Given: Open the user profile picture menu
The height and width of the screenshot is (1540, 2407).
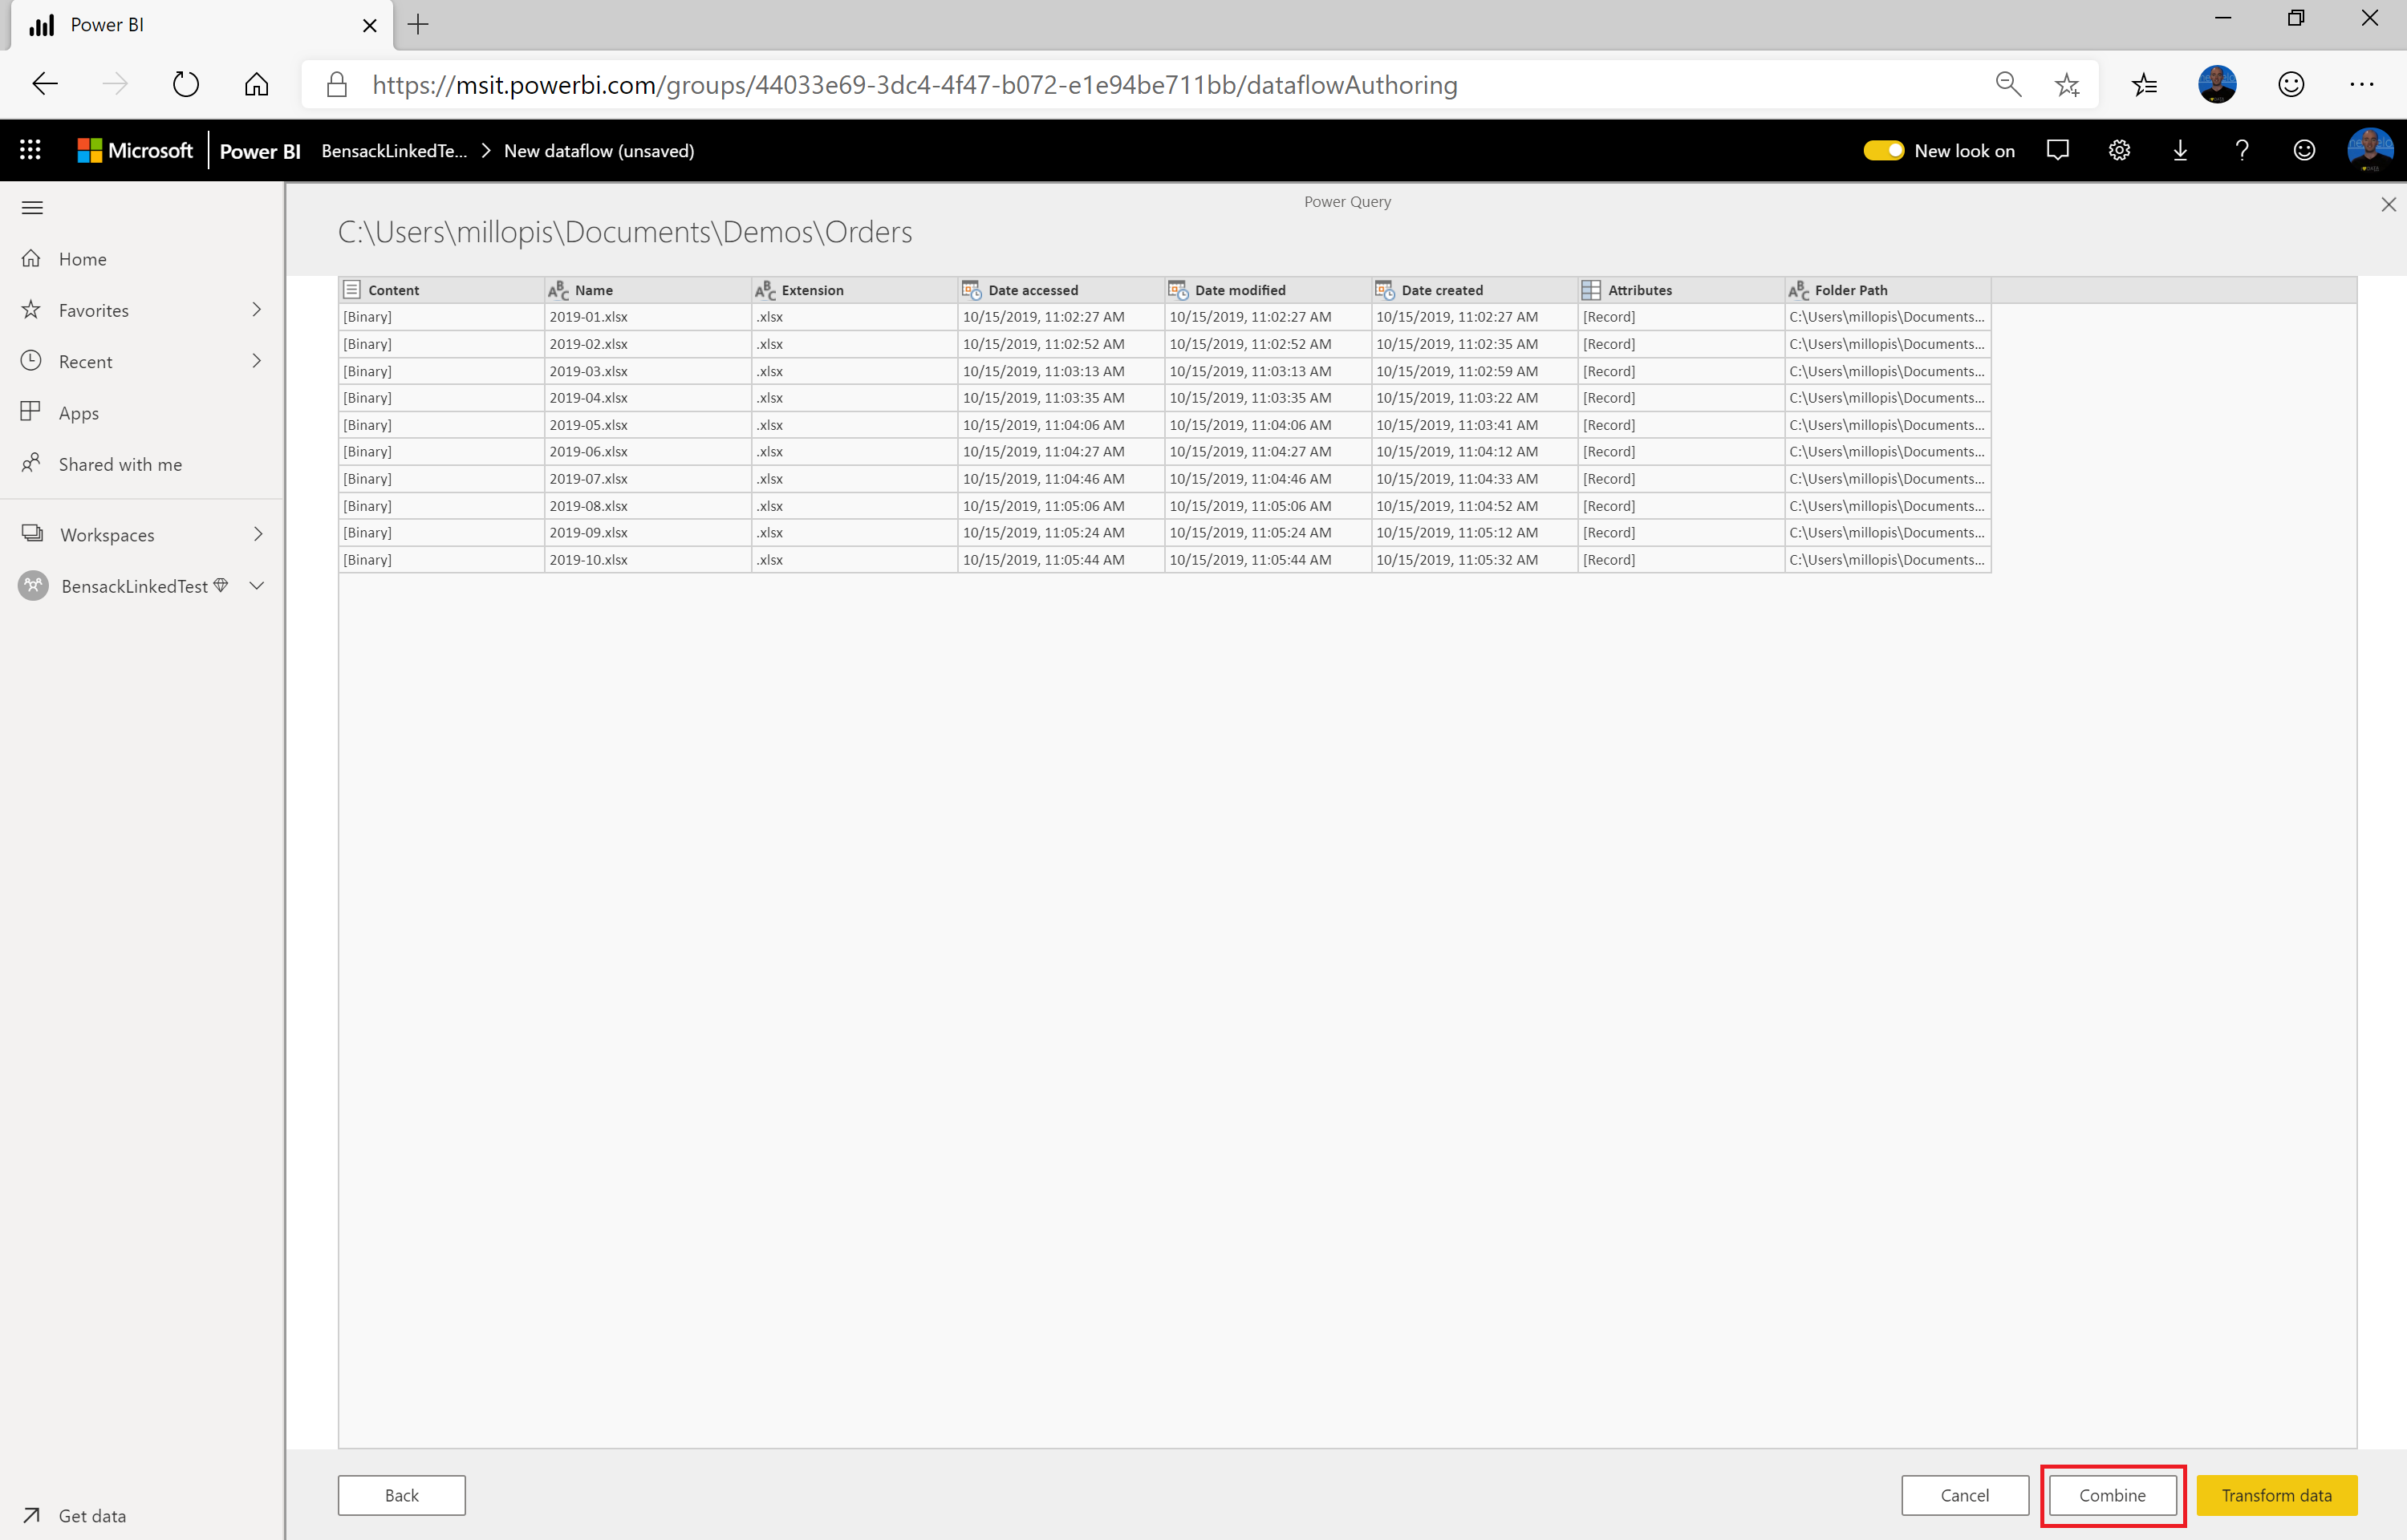Looking at the screenshot, I should pyautogui.click(x=2370, y=150).
